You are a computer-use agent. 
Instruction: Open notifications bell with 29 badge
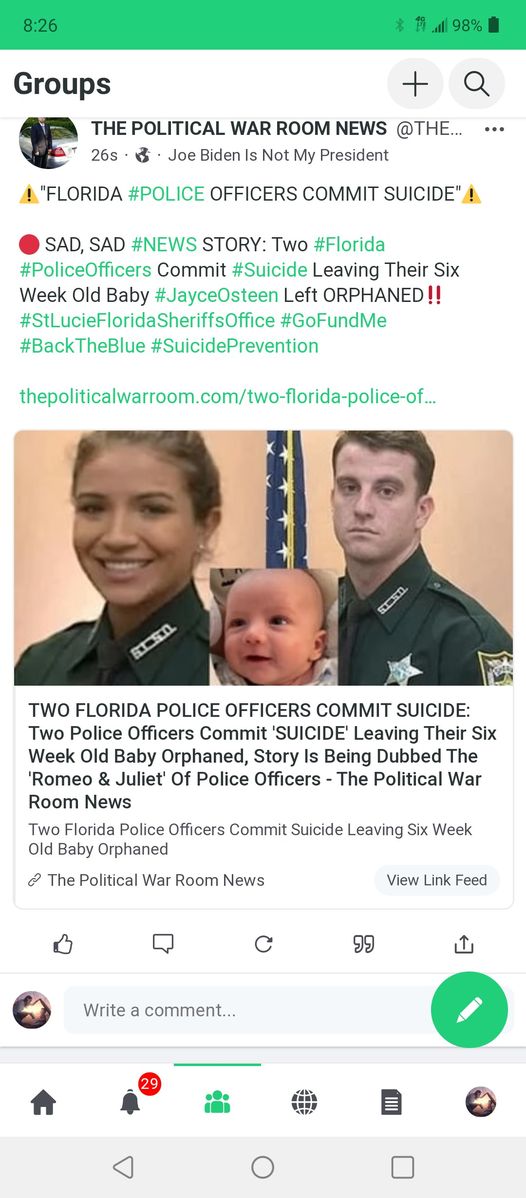pos(131,1102)
